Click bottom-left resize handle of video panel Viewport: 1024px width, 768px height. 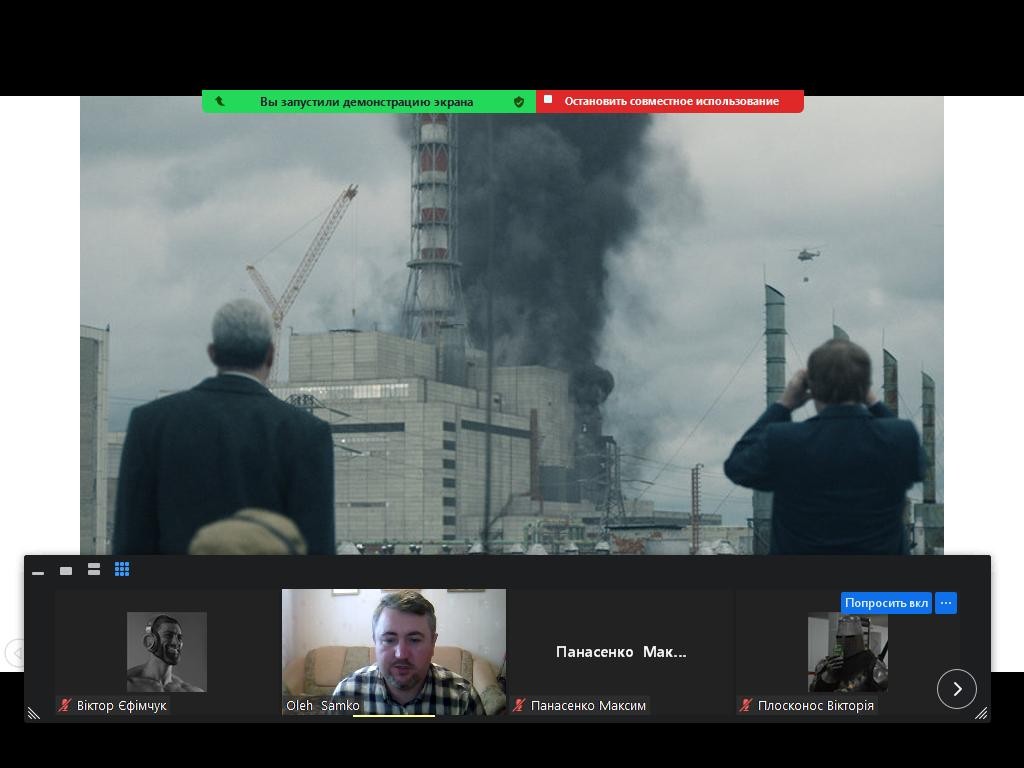[33, 713]
